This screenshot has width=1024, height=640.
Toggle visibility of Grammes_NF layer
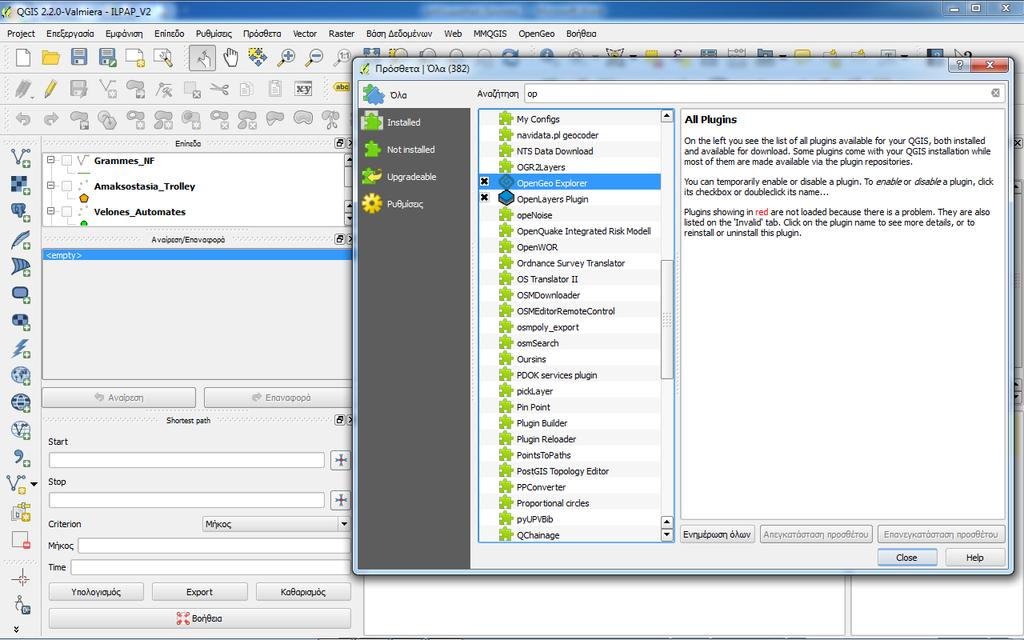tap(67, 161)
